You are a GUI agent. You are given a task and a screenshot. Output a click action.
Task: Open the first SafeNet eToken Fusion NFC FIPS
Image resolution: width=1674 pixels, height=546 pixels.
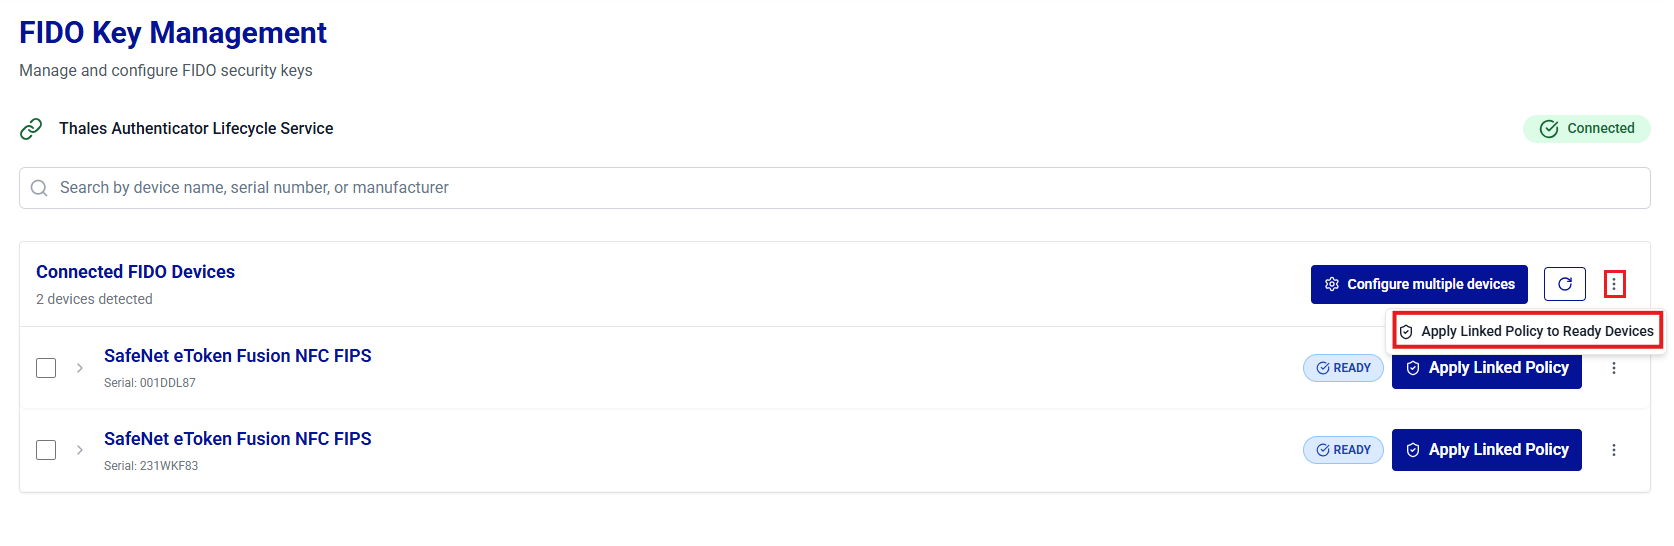click(x=237, y=356)
